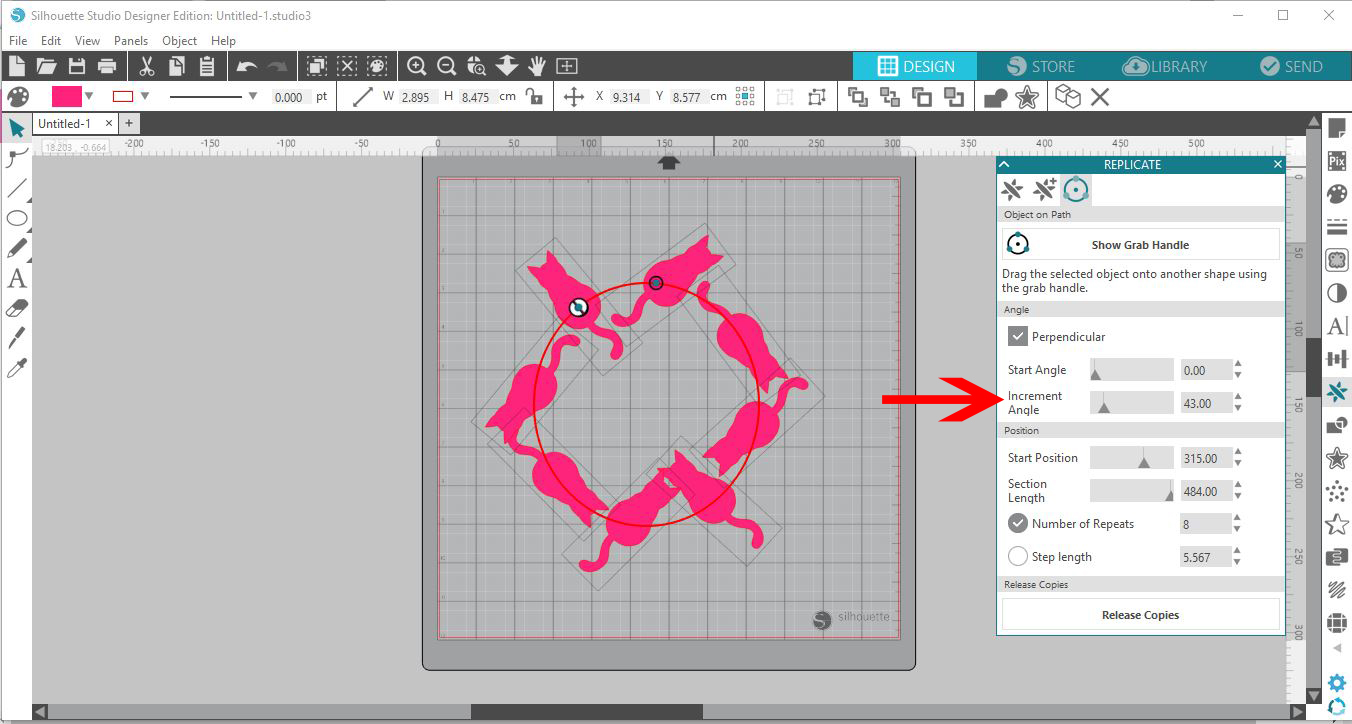
Task: Increase the Section Length value
Action: 1238,486
